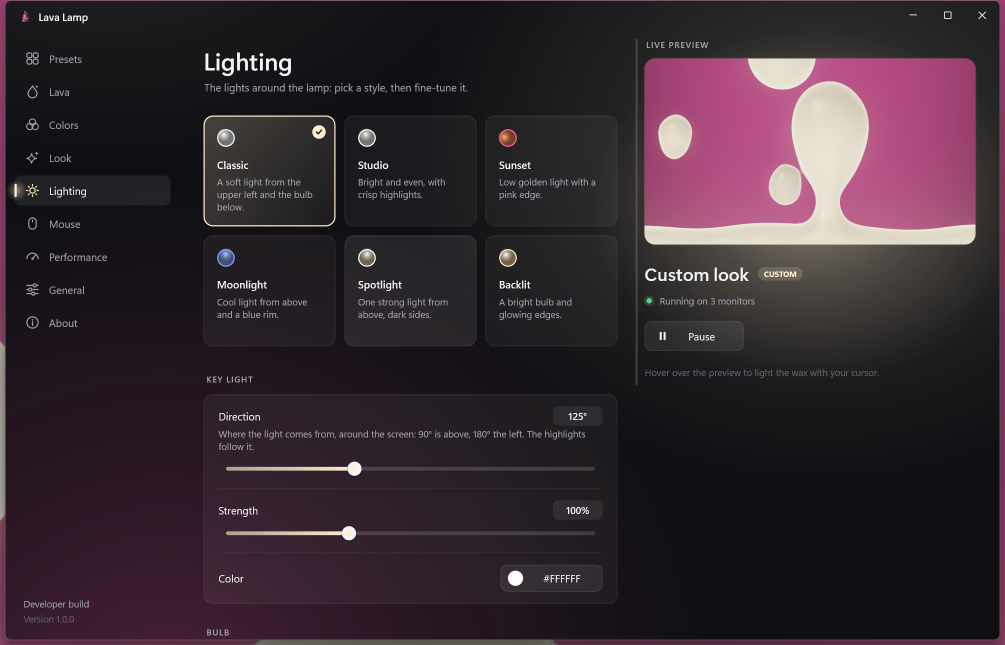Open the Presets section

92,59
